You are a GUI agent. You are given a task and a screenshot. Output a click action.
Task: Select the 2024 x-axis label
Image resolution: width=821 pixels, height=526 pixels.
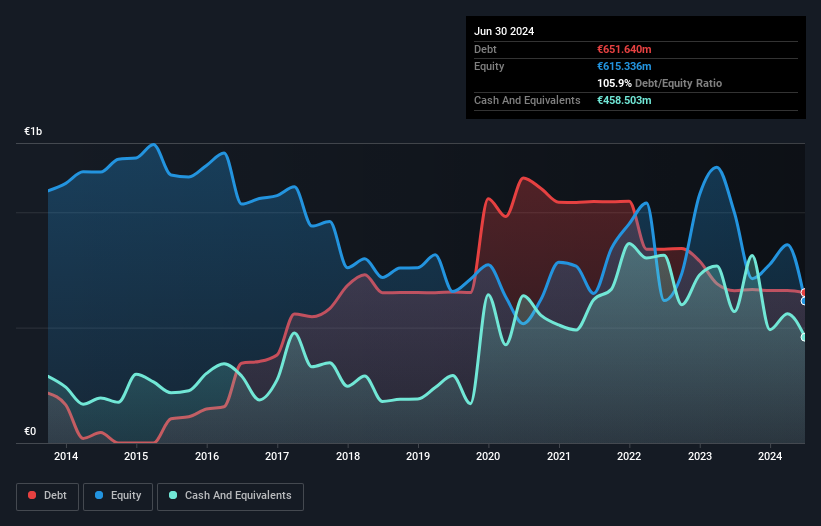tap(770, 456)
